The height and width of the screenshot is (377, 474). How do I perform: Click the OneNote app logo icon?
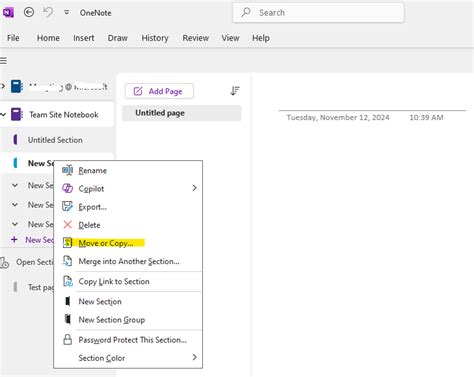click(8, 13)
